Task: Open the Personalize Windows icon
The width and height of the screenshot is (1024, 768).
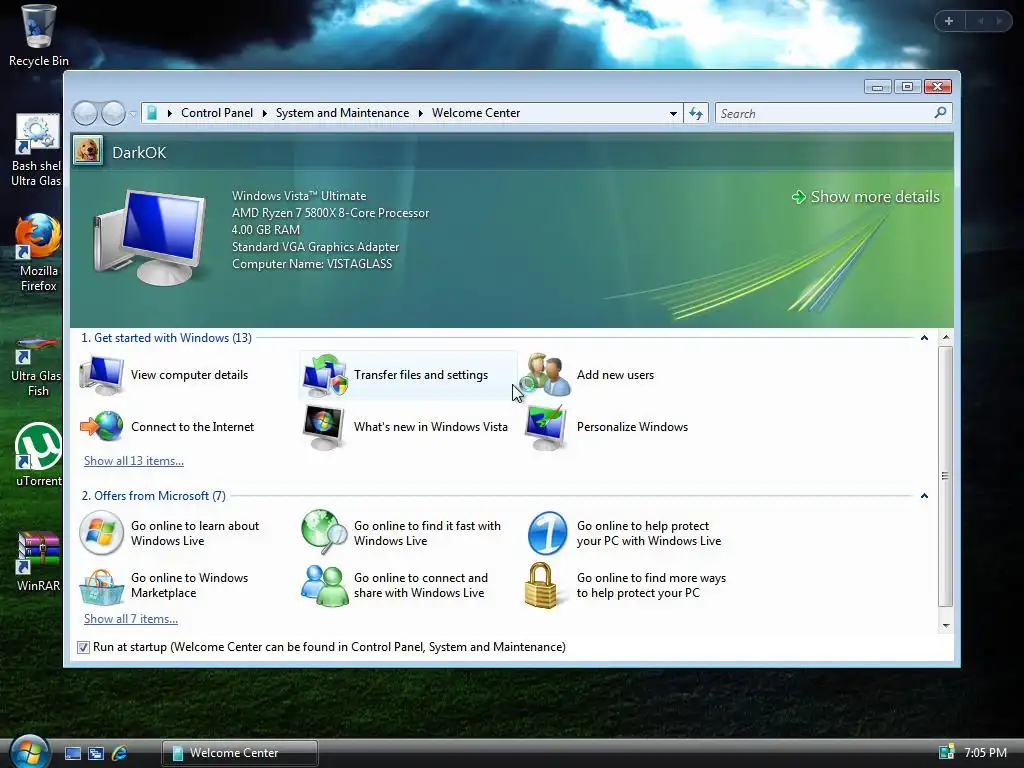Action: point(546,427)
